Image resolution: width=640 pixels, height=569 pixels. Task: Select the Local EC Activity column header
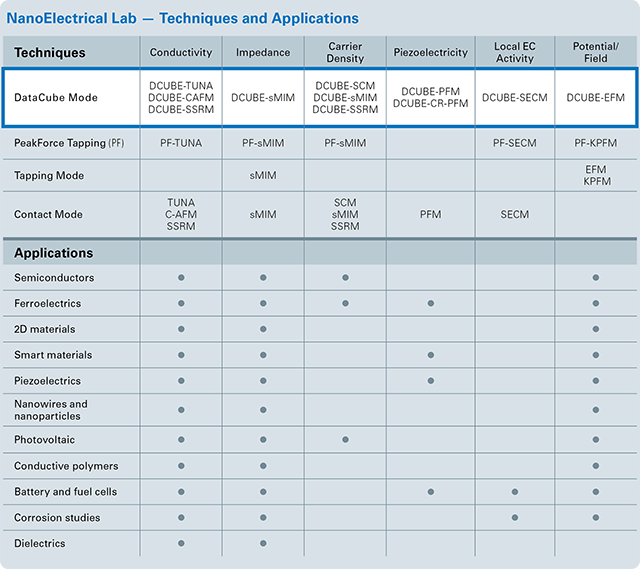point(515,52)
